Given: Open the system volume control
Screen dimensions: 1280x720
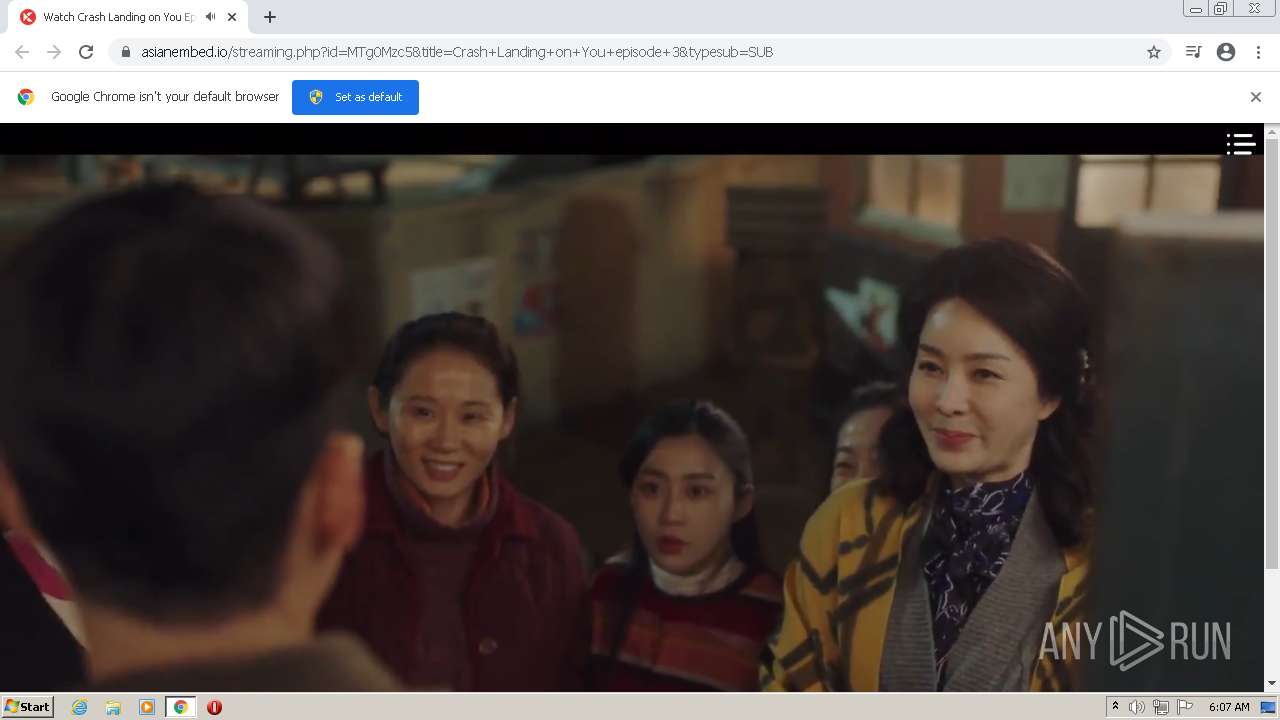Looking at the screenshot, I should (1137, 707).
